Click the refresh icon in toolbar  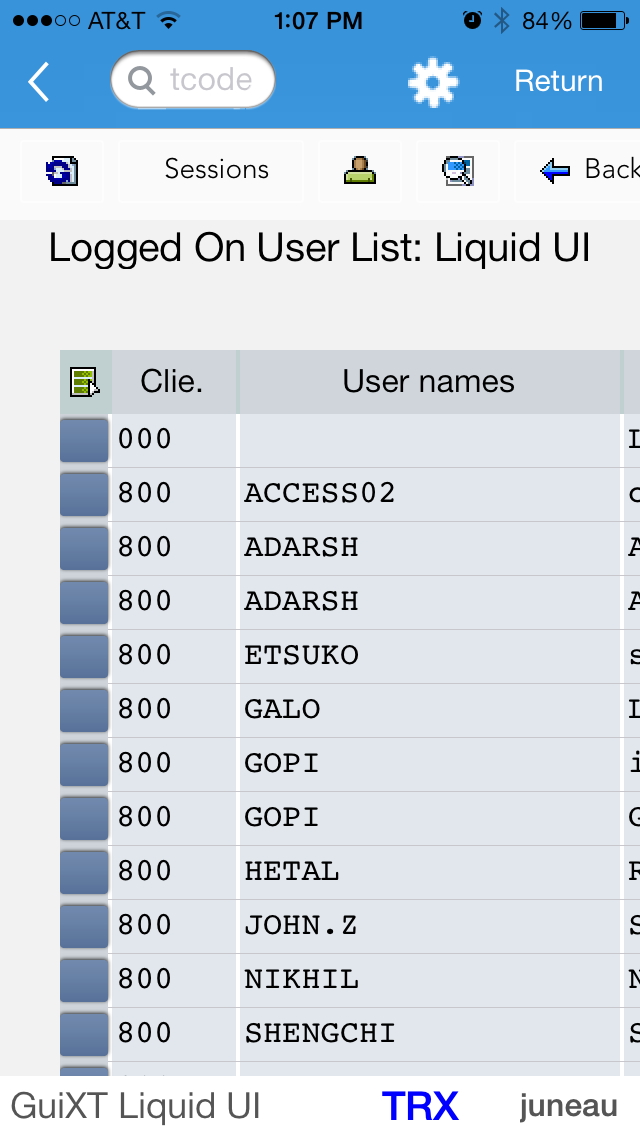click(62, 171)
